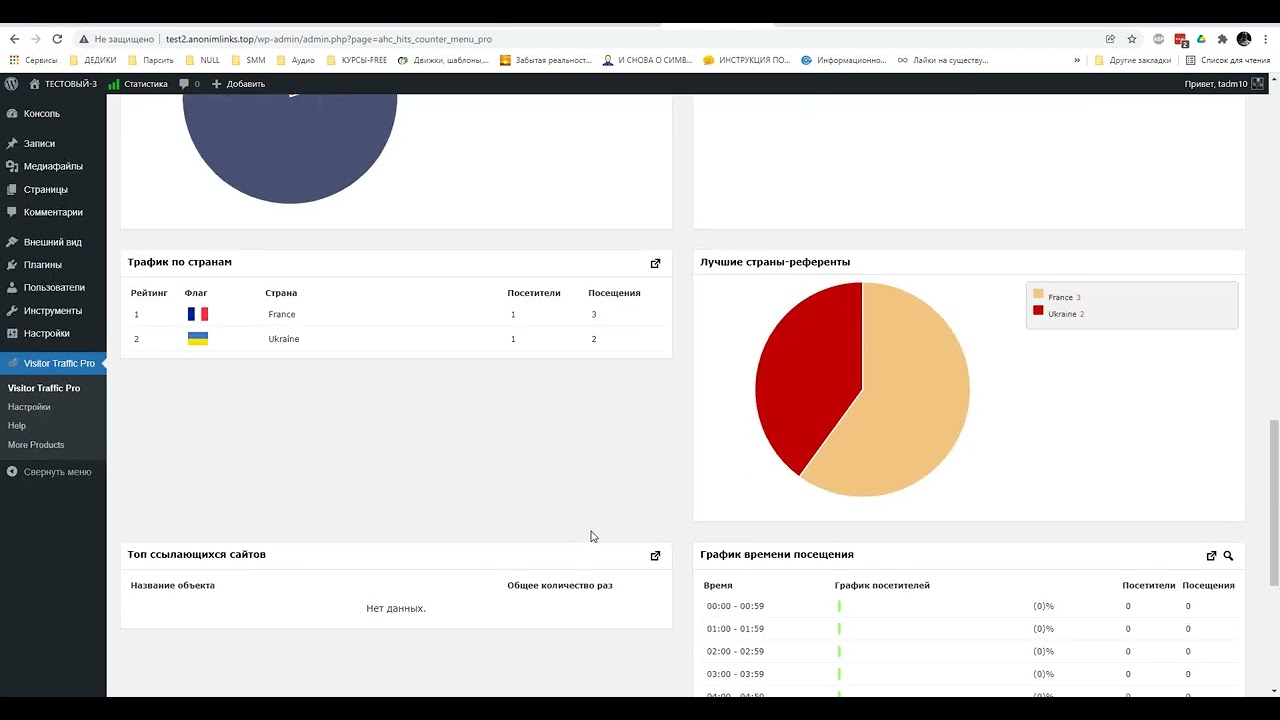Click the Посетители column header in country table

(534, 293)
